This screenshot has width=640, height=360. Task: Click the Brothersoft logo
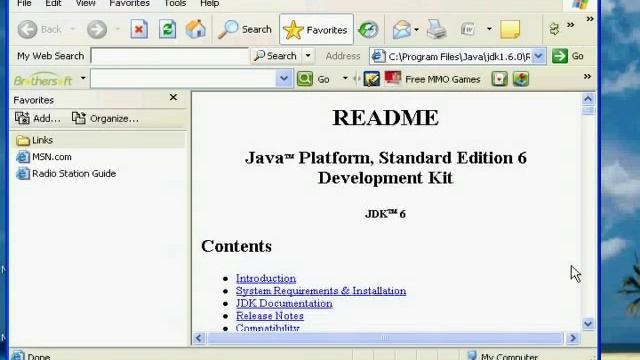point(43,80)
